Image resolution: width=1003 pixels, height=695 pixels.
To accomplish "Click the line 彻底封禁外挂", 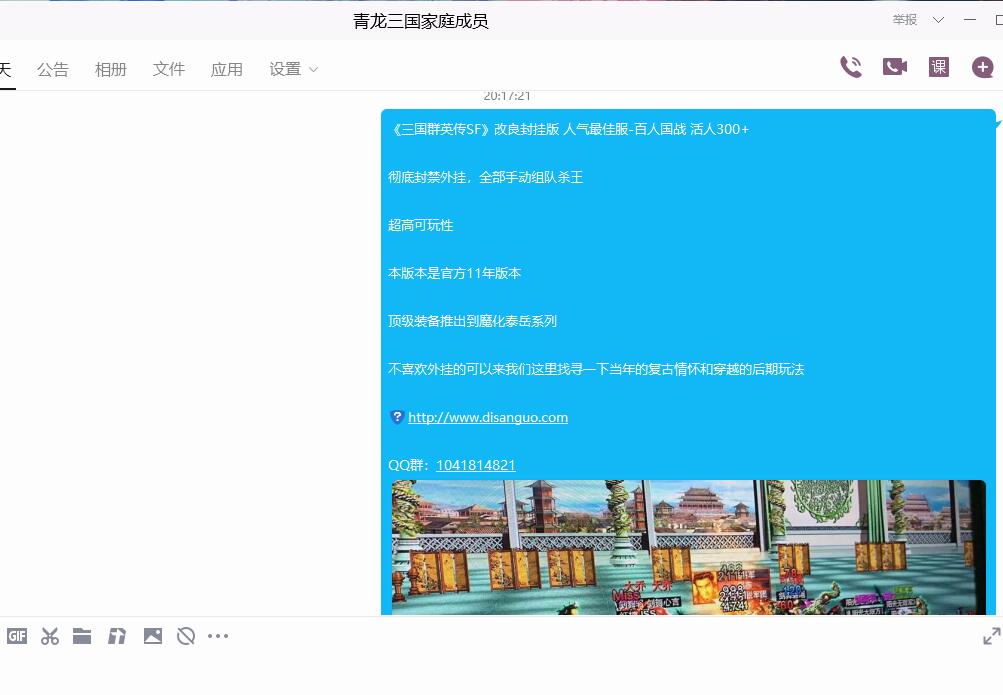I will (x=486, y=177).
